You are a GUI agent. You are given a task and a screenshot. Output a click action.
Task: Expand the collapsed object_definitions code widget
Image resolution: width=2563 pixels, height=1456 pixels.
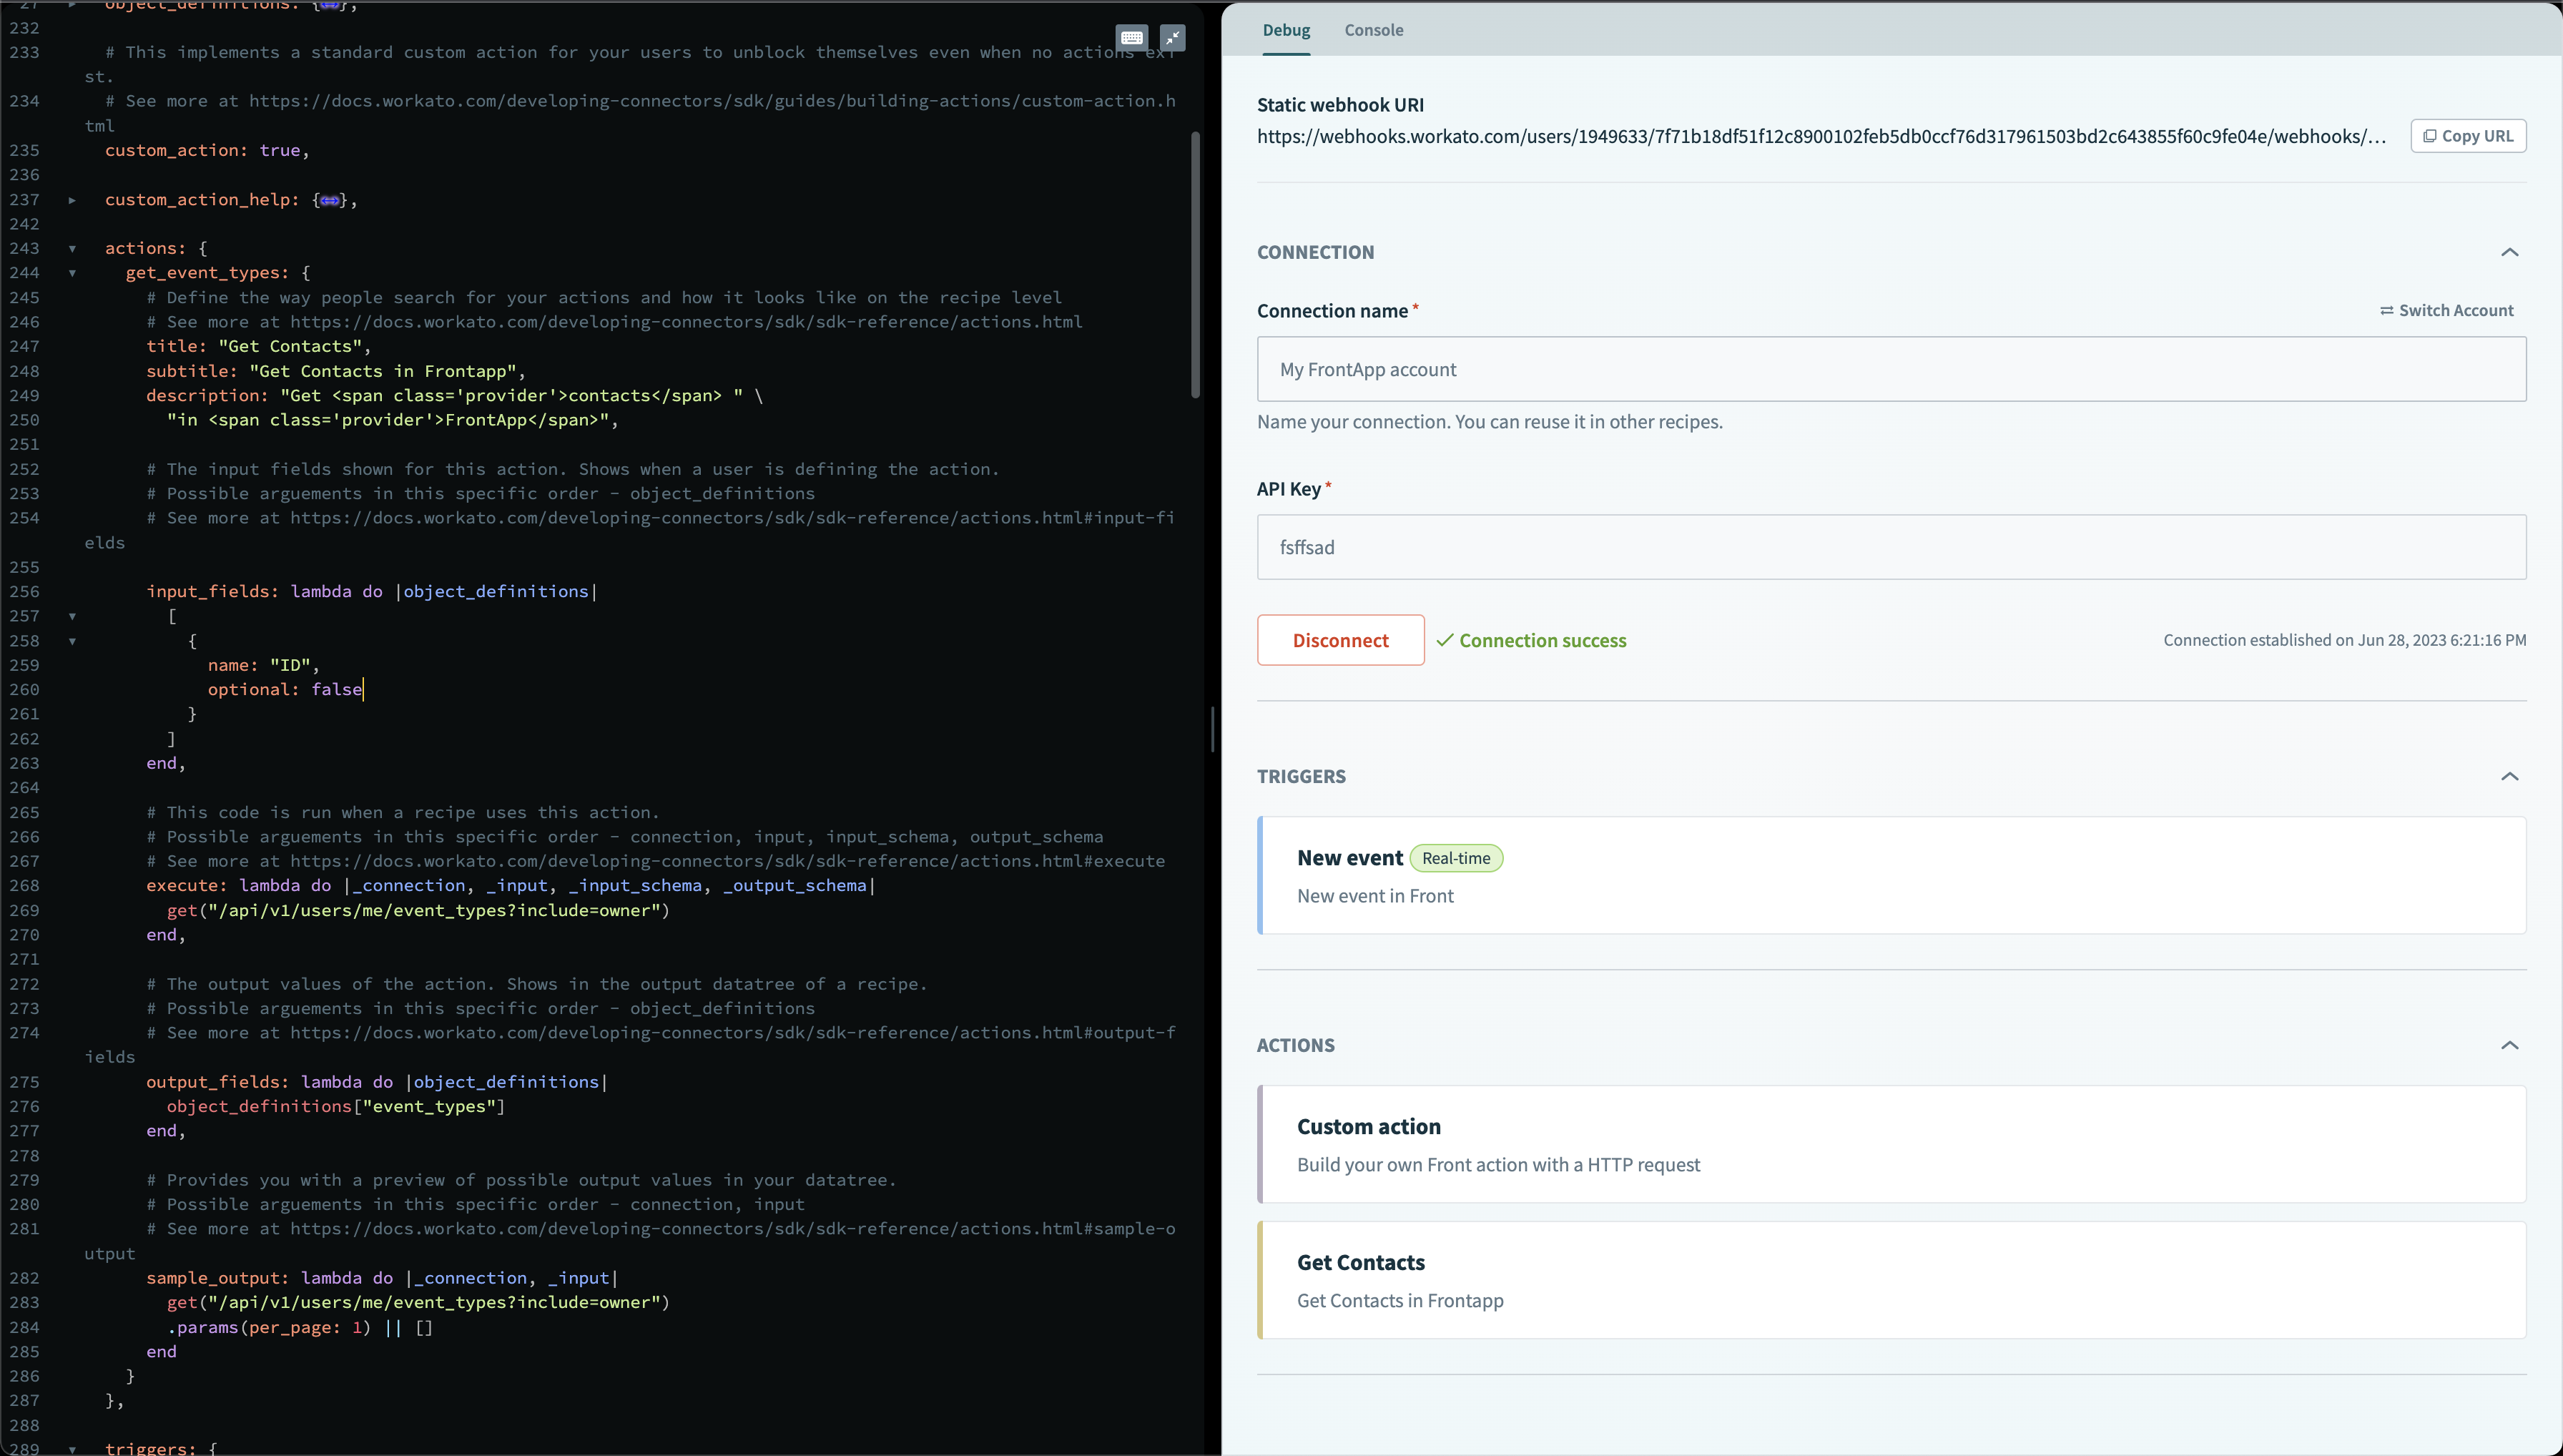tap(328, 6)
